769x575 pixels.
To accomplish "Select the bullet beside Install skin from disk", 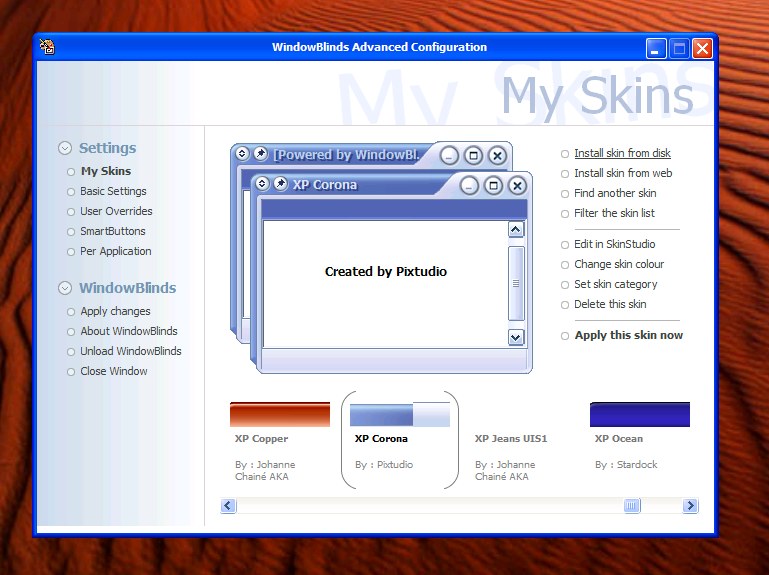I will pos(565,154).
